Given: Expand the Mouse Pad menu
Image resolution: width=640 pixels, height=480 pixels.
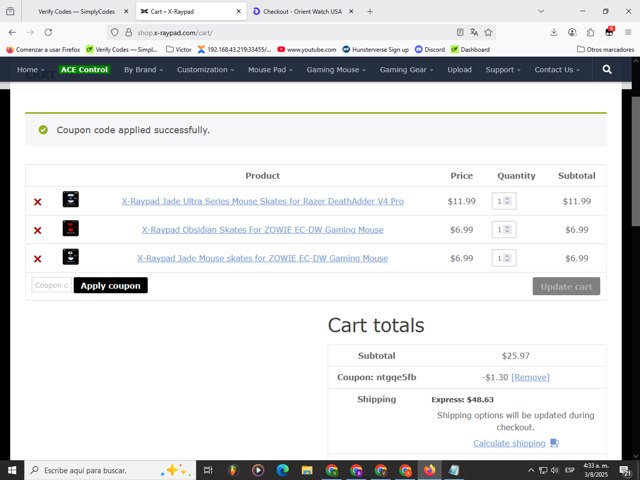Looking at the screenshot, I should click(270, 69).
